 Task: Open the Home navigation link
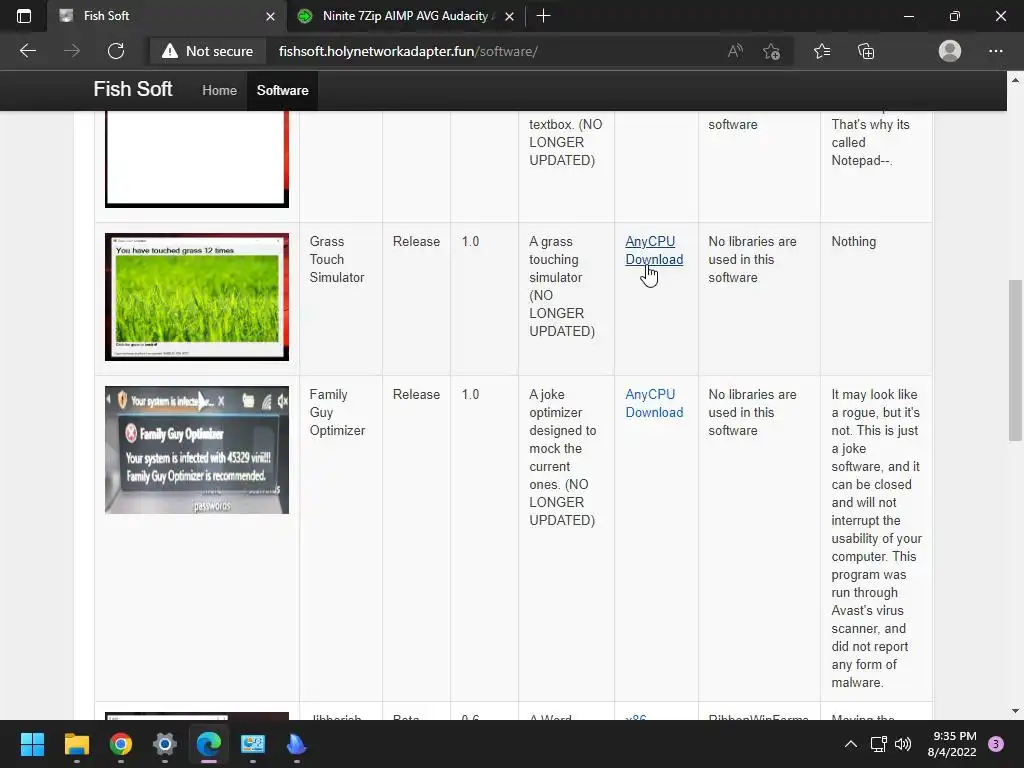[219, 90]
